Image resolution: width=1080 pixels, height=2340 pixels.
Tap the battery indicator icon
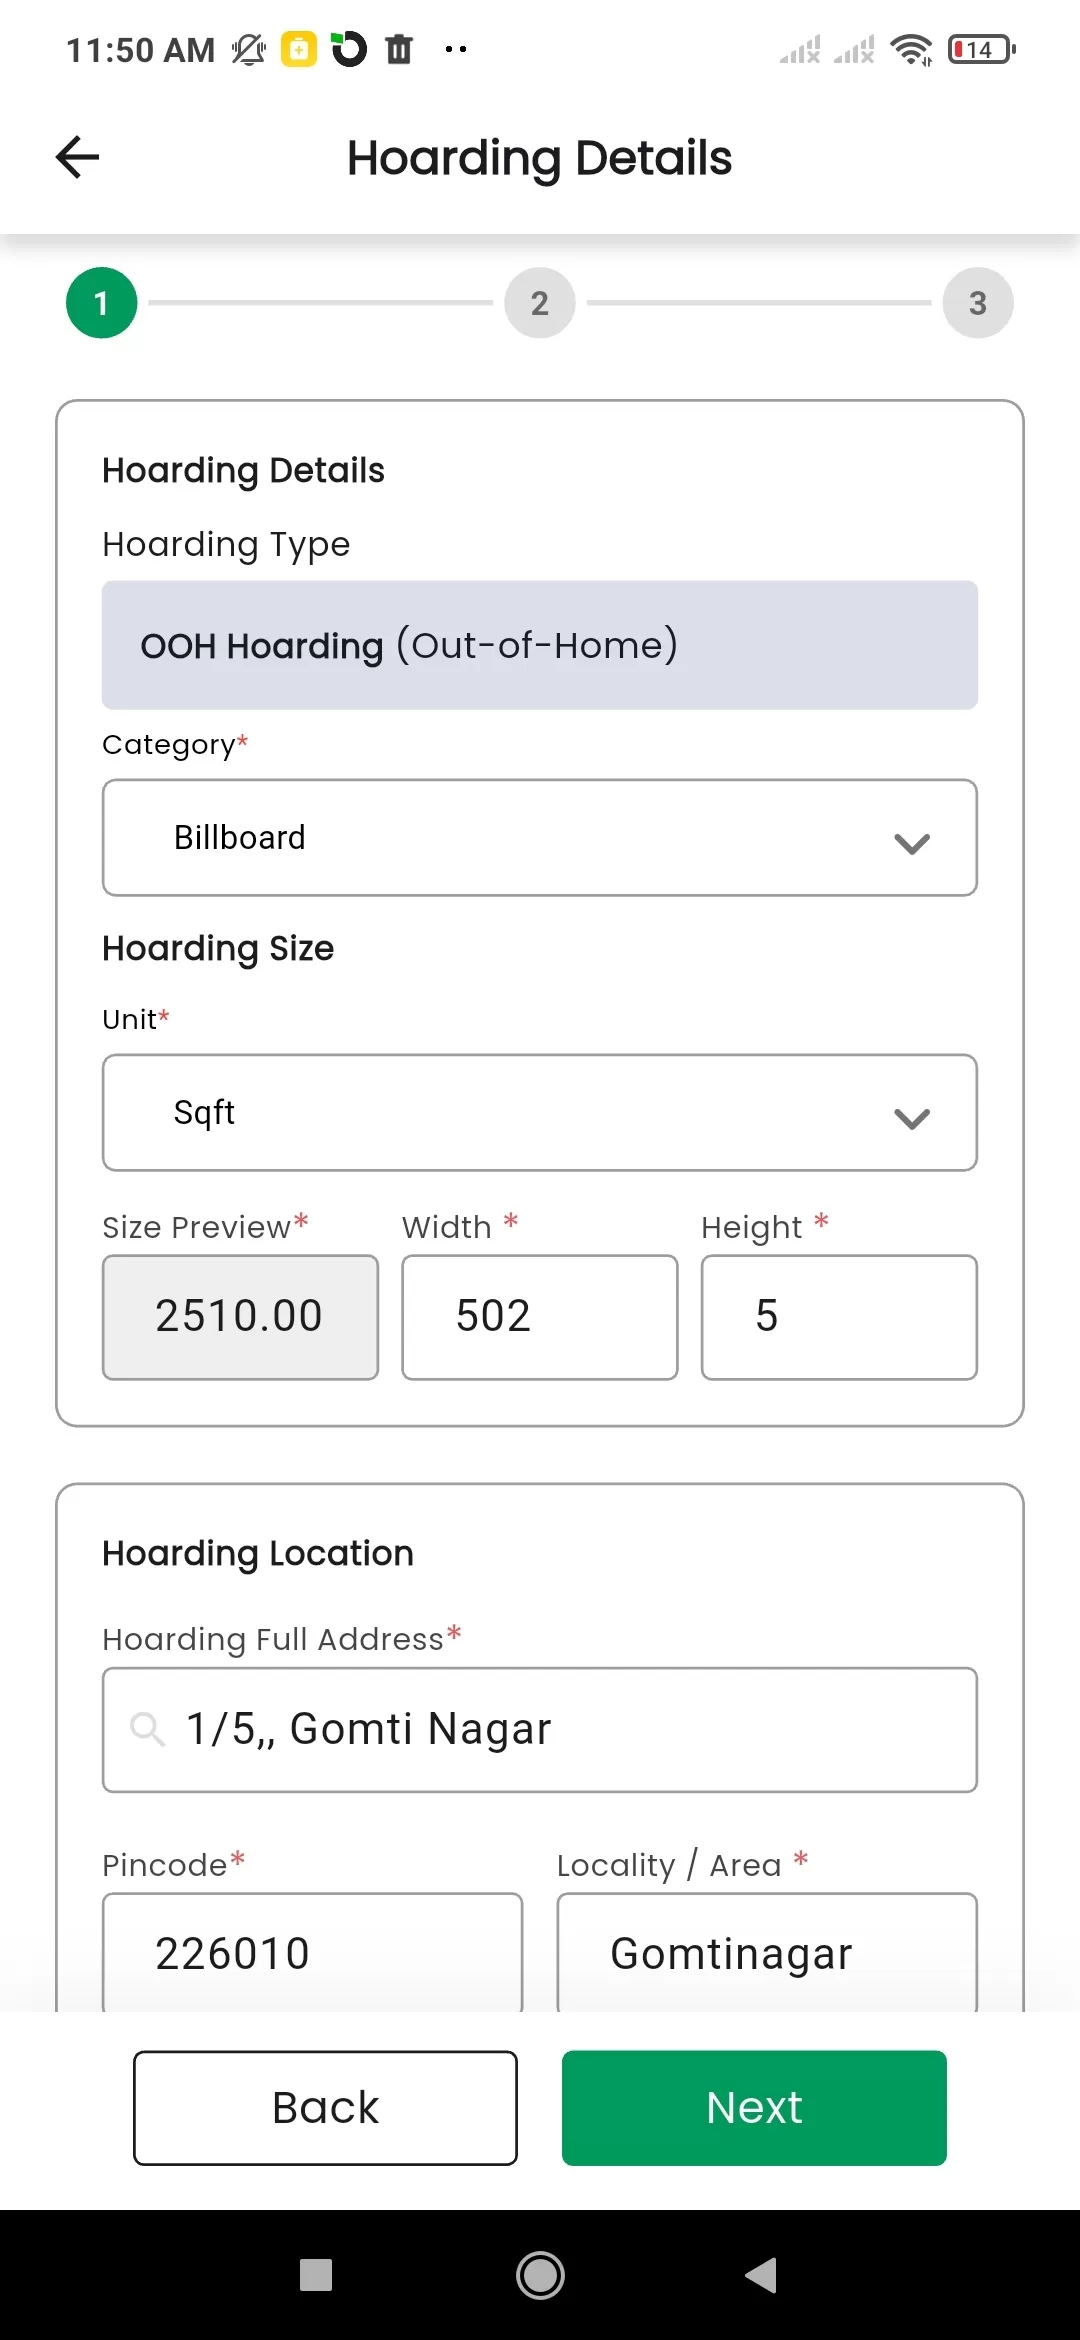[x=982, y=49]
